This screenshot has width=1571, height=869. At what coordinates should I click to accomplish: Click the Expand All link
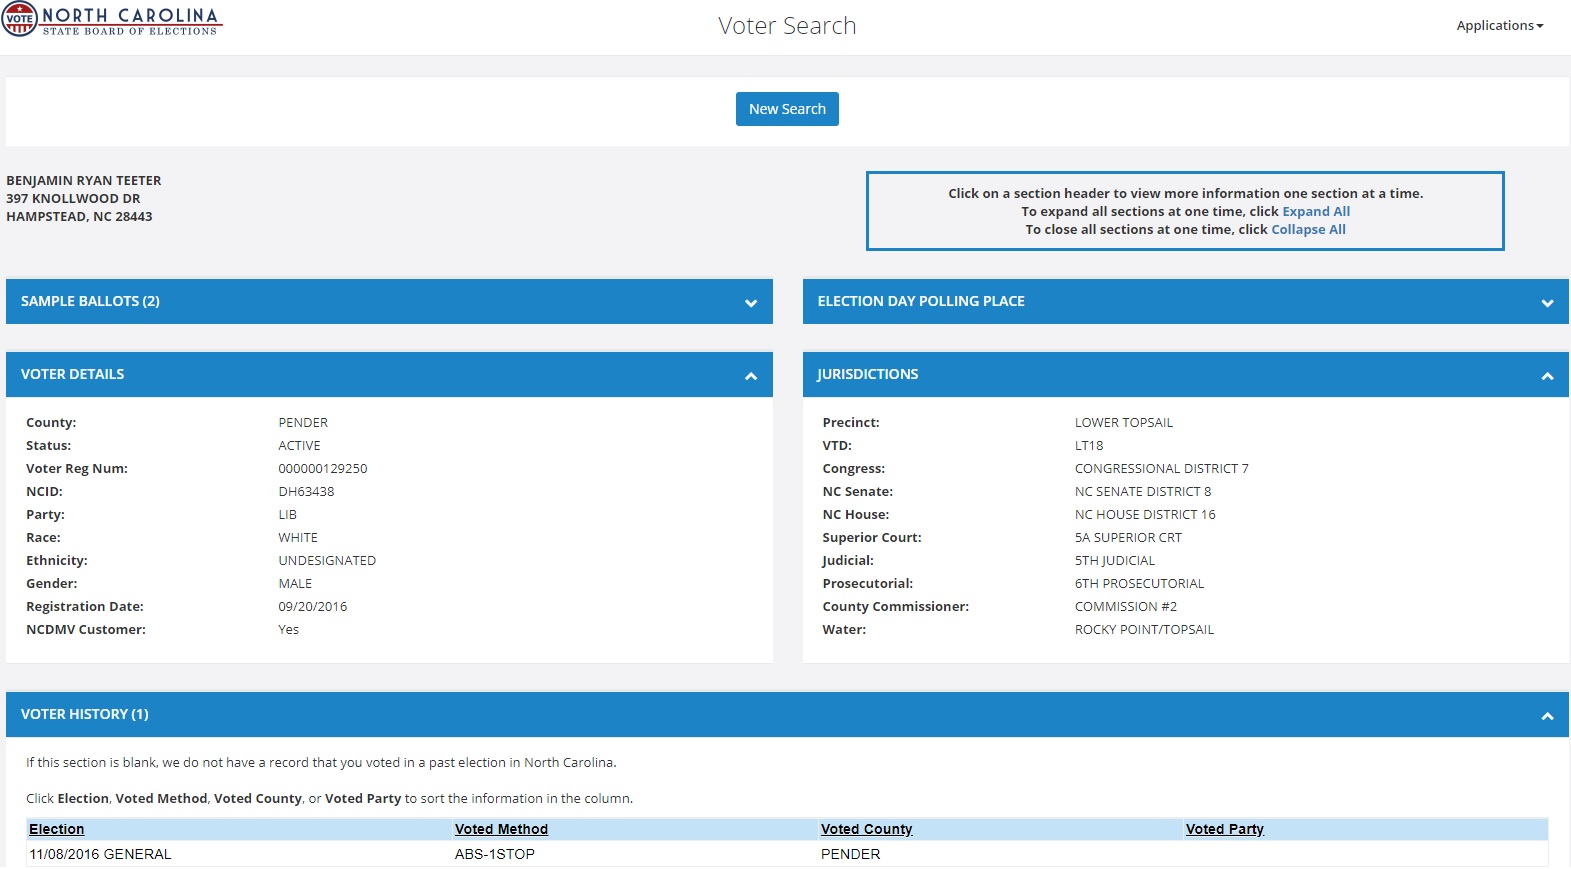[1316, 211]
